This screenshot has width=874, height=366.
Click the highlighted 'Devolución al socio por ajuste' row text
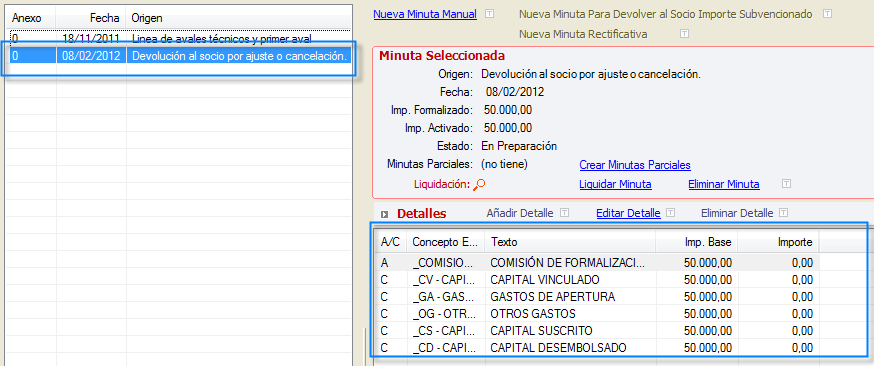240,56
